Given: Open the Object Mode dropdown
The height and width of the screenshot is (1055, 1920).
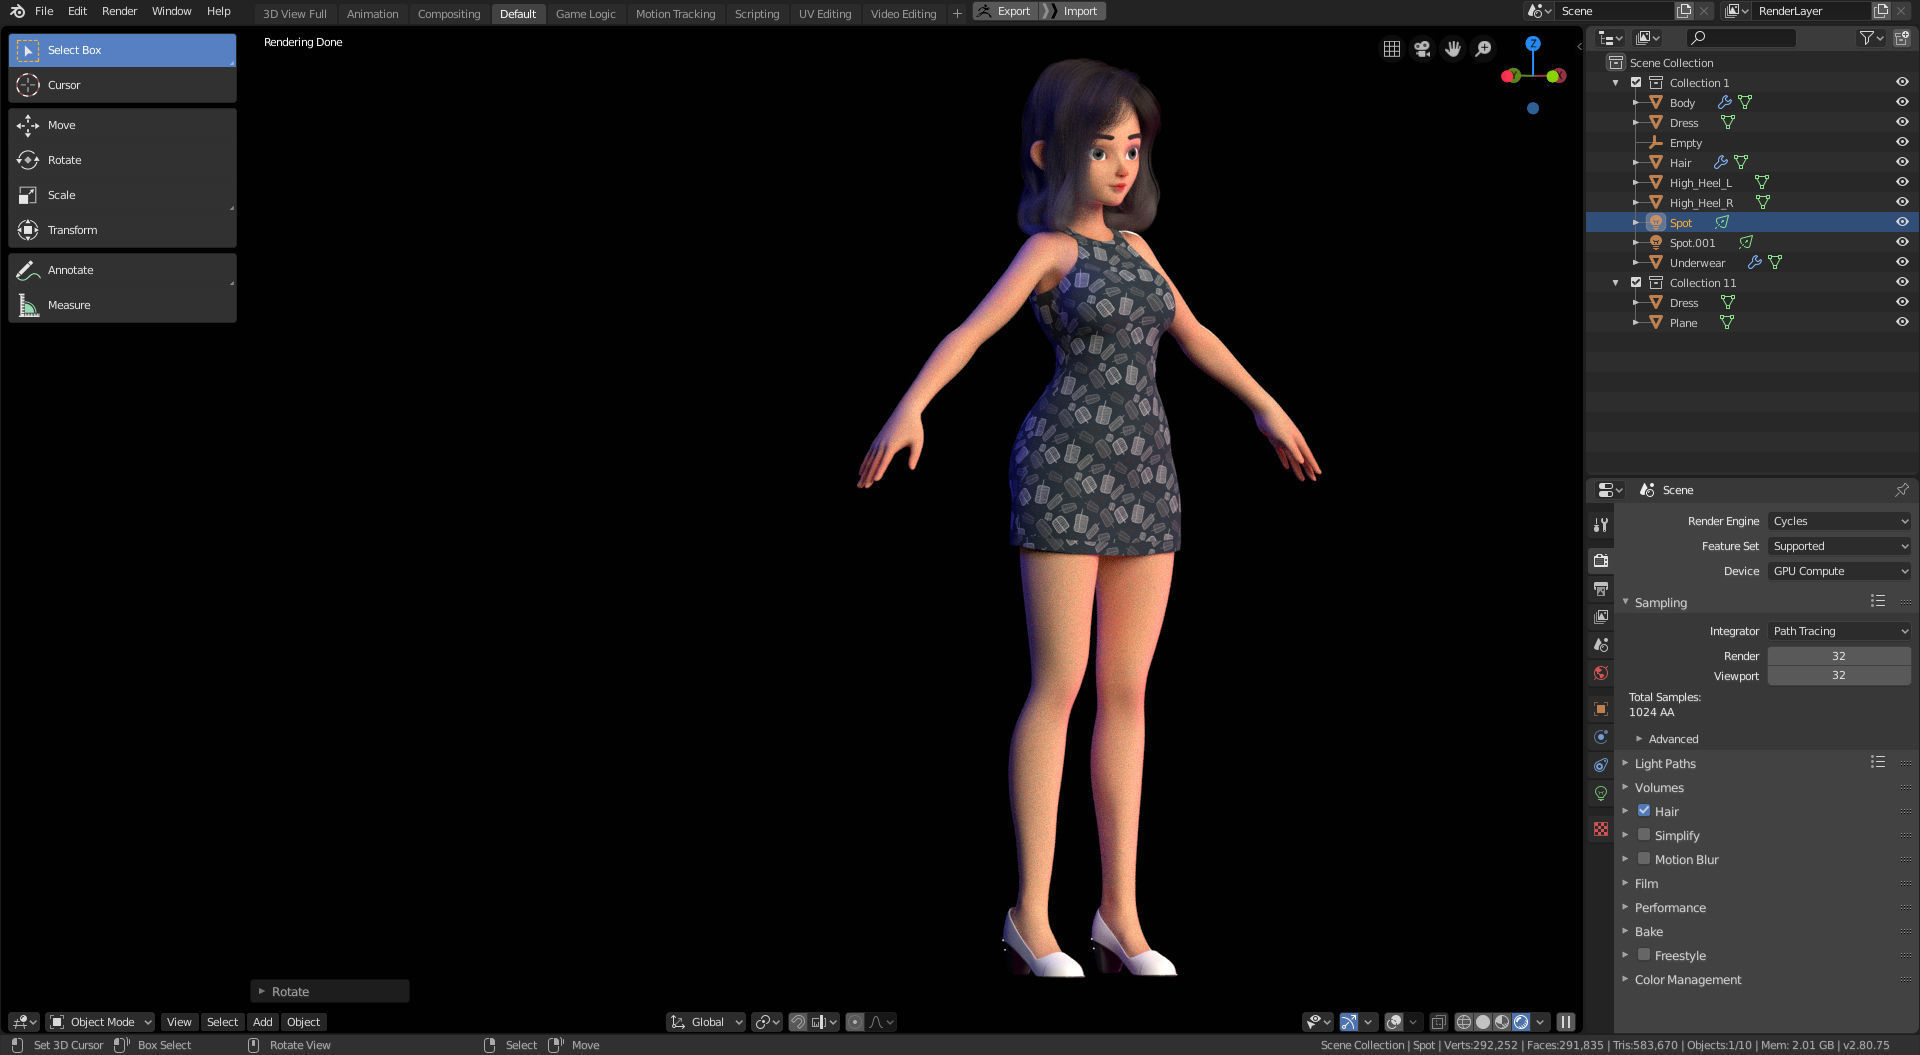Looking at the screenshot, I should pos(100,1022).
